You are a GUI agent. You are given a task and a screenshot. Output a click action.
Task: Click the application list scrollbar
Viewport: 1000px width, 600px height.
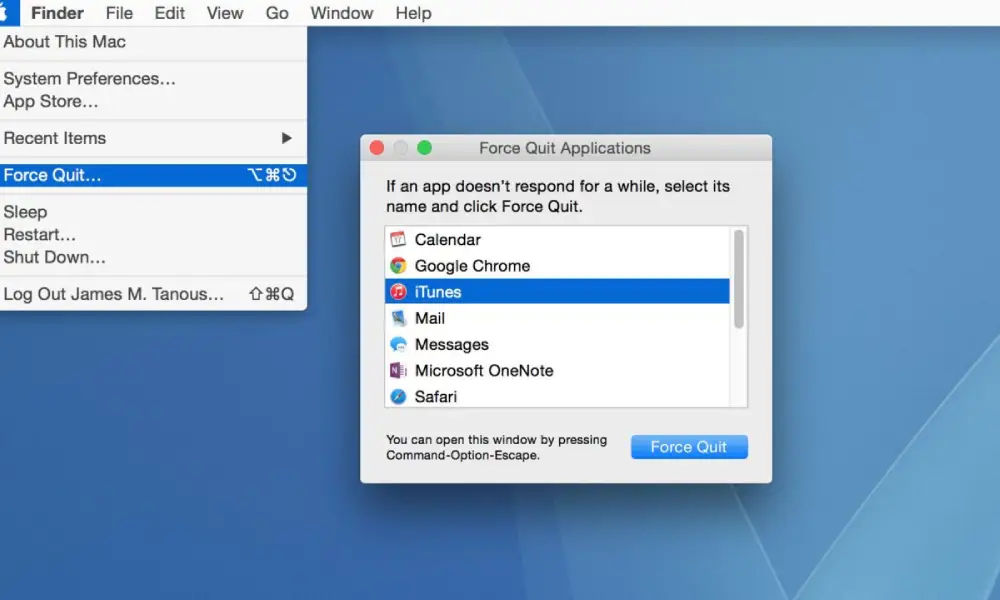tap(739, 279)
